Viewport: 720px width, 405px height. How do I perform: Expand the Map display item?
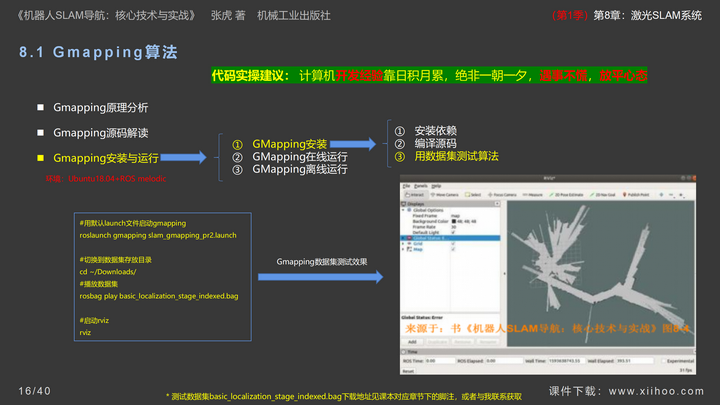(404, 249)
